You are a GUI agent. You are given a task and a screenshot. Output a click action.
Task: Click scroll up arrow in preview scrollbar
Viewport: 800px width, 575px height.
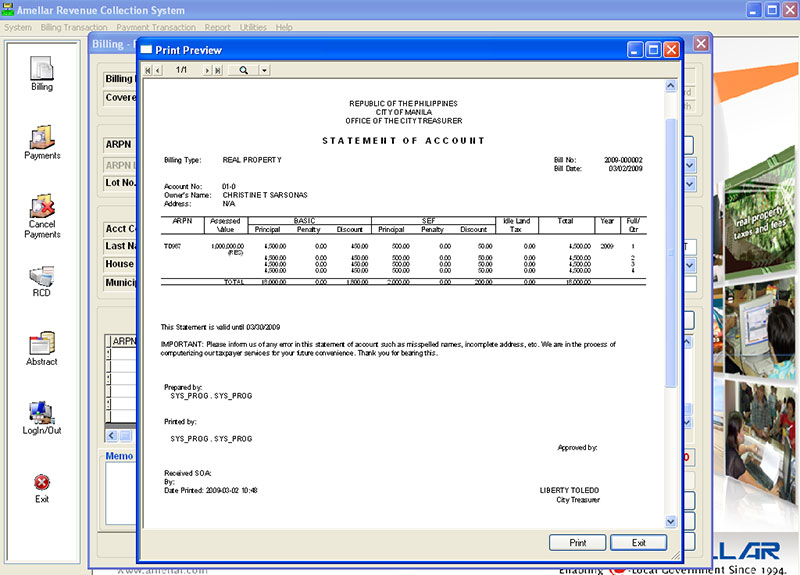671,86
